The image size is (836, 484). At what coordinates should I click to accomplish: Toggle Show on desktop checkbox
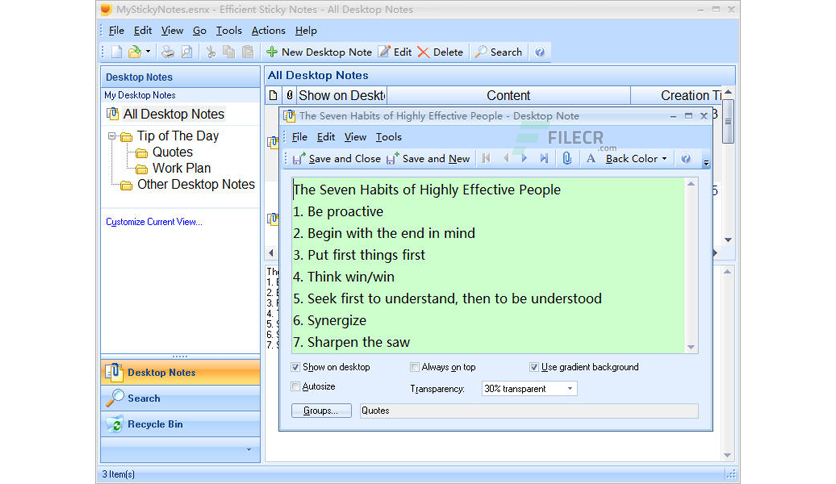coord(295,367)
